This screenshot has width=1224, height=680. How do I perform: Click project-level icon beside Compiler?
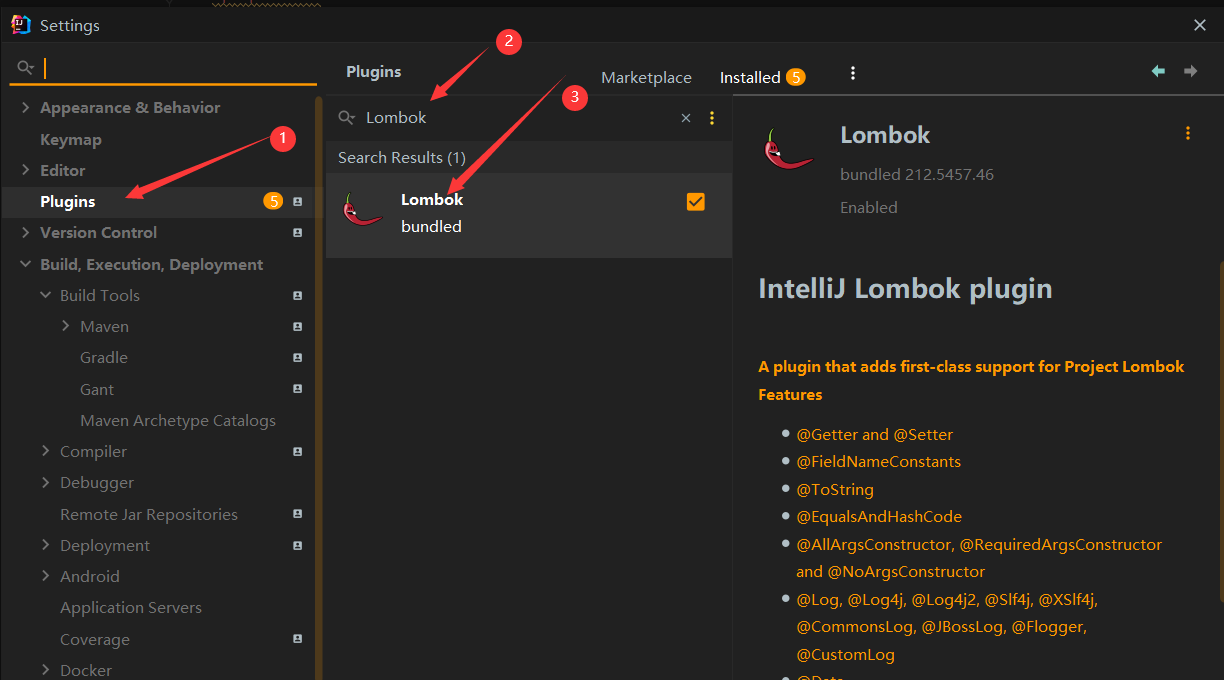(297, 452)
